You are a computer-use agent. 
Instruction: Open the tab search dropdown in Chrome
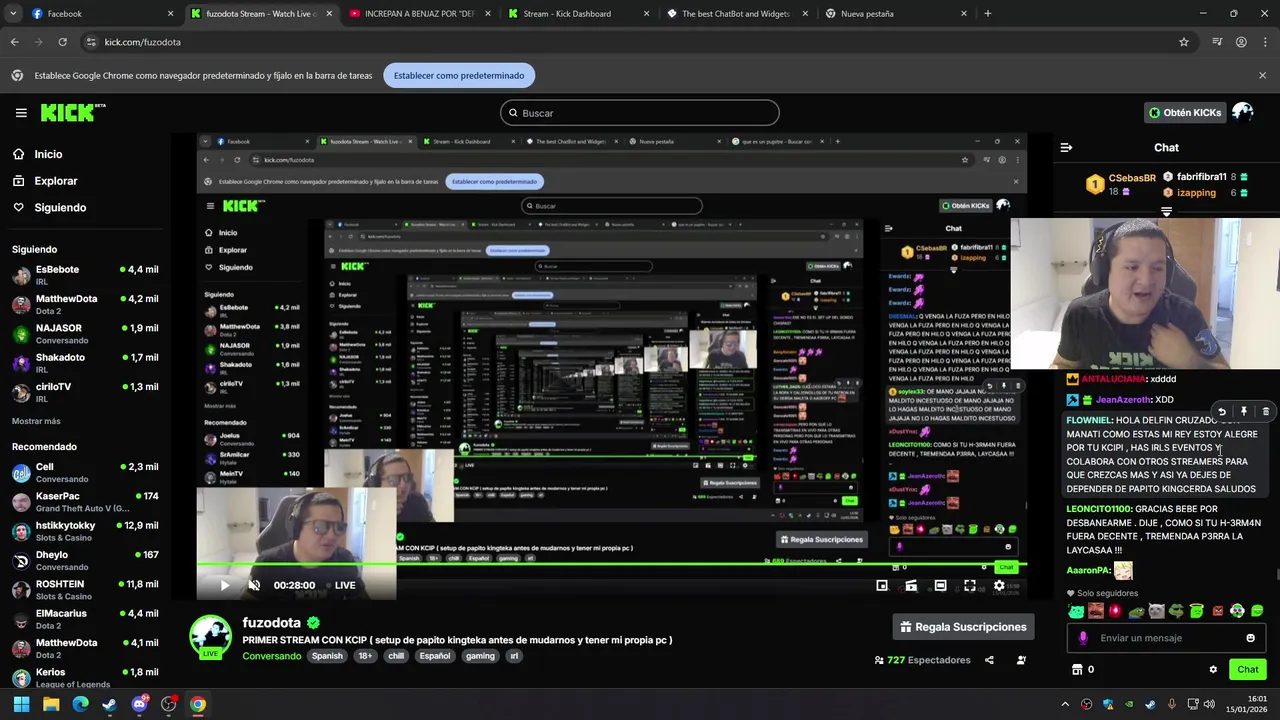click(13, 14)
